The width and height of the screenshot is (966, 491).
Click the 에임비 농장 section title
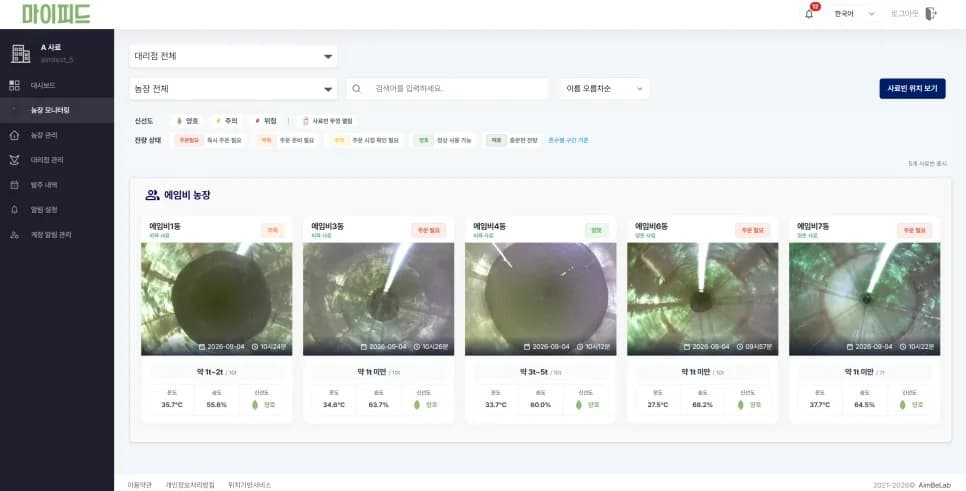tap(187, 195)
